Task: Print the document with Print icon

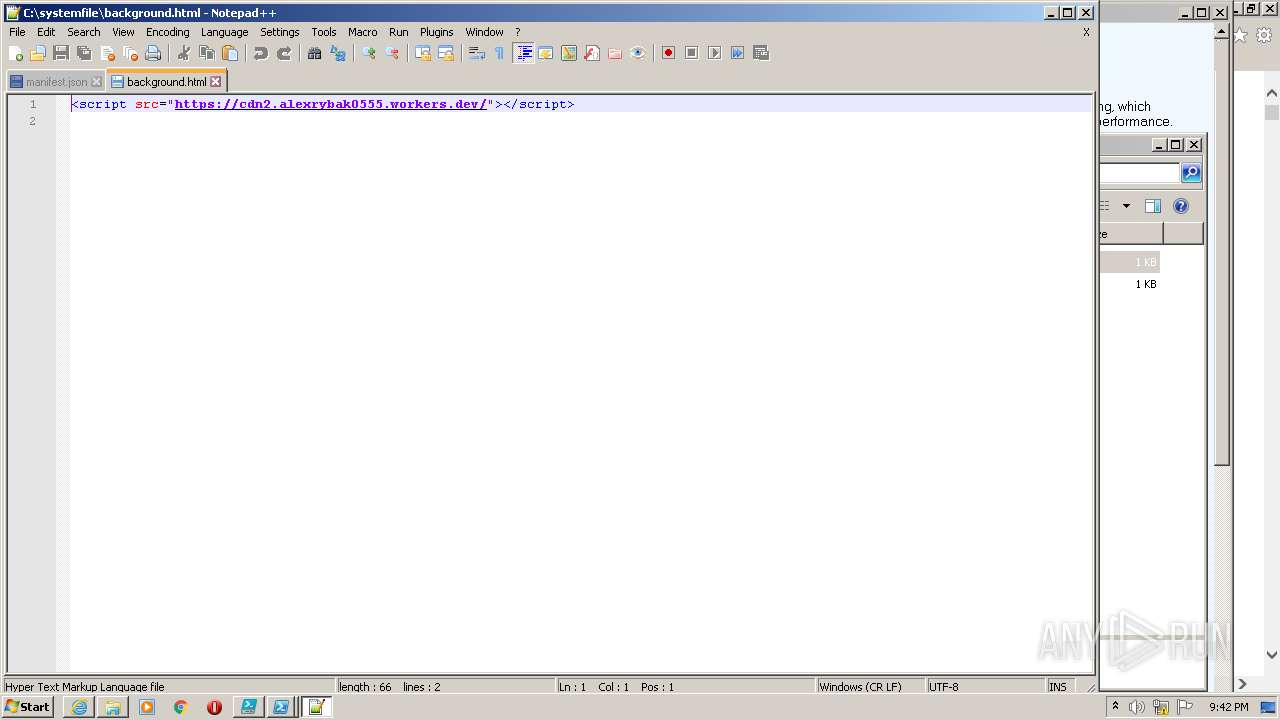Action: point(153,53)
